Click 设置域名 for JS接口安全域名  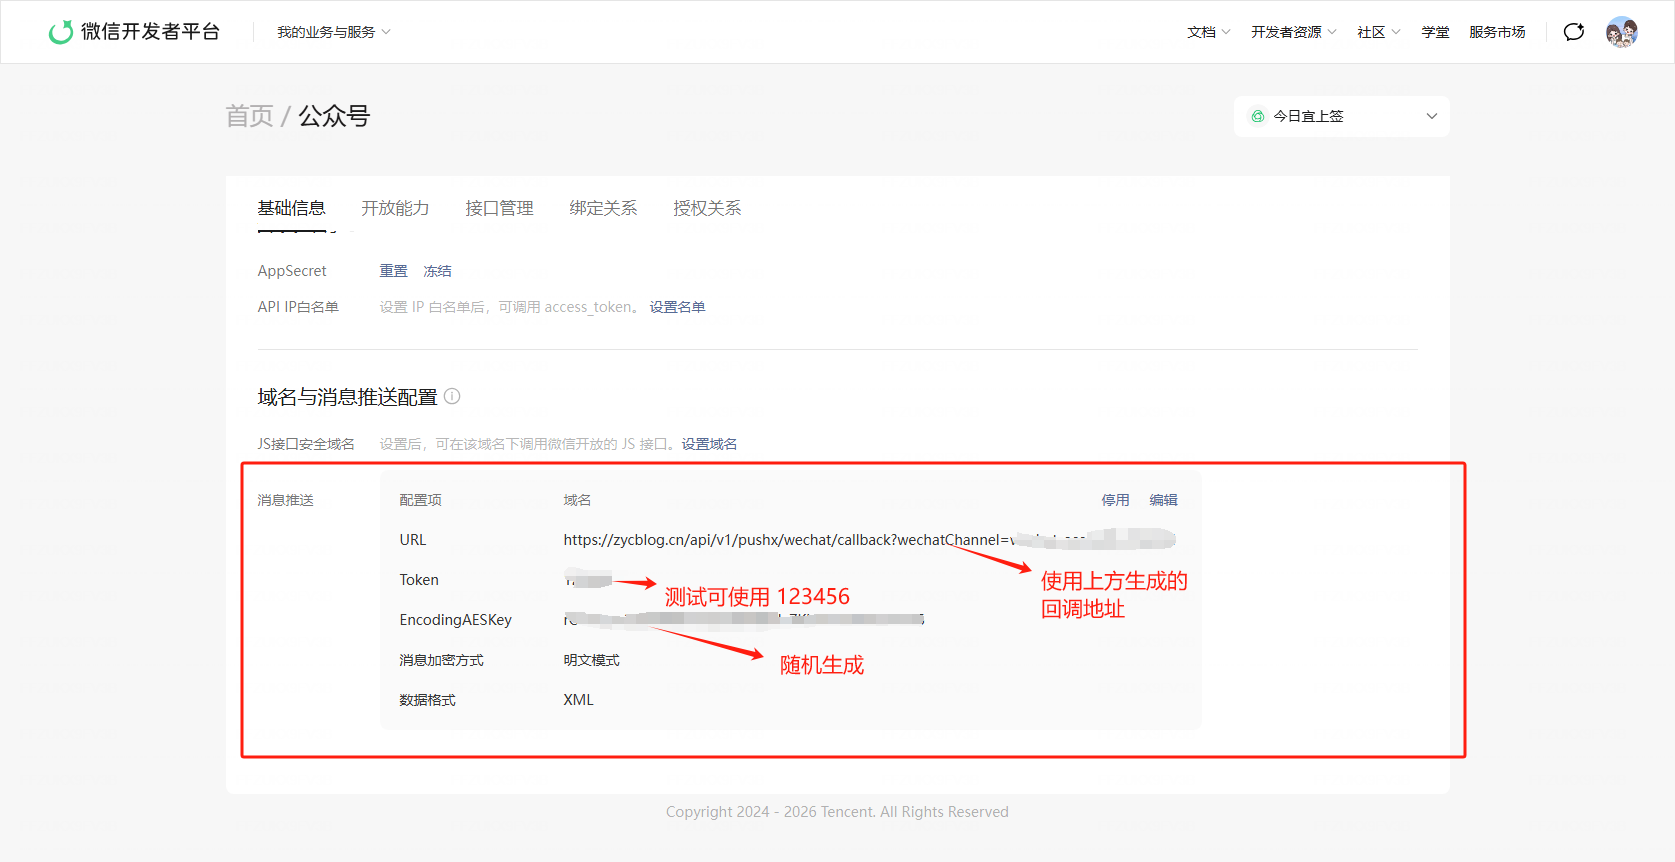coord(709,444)
